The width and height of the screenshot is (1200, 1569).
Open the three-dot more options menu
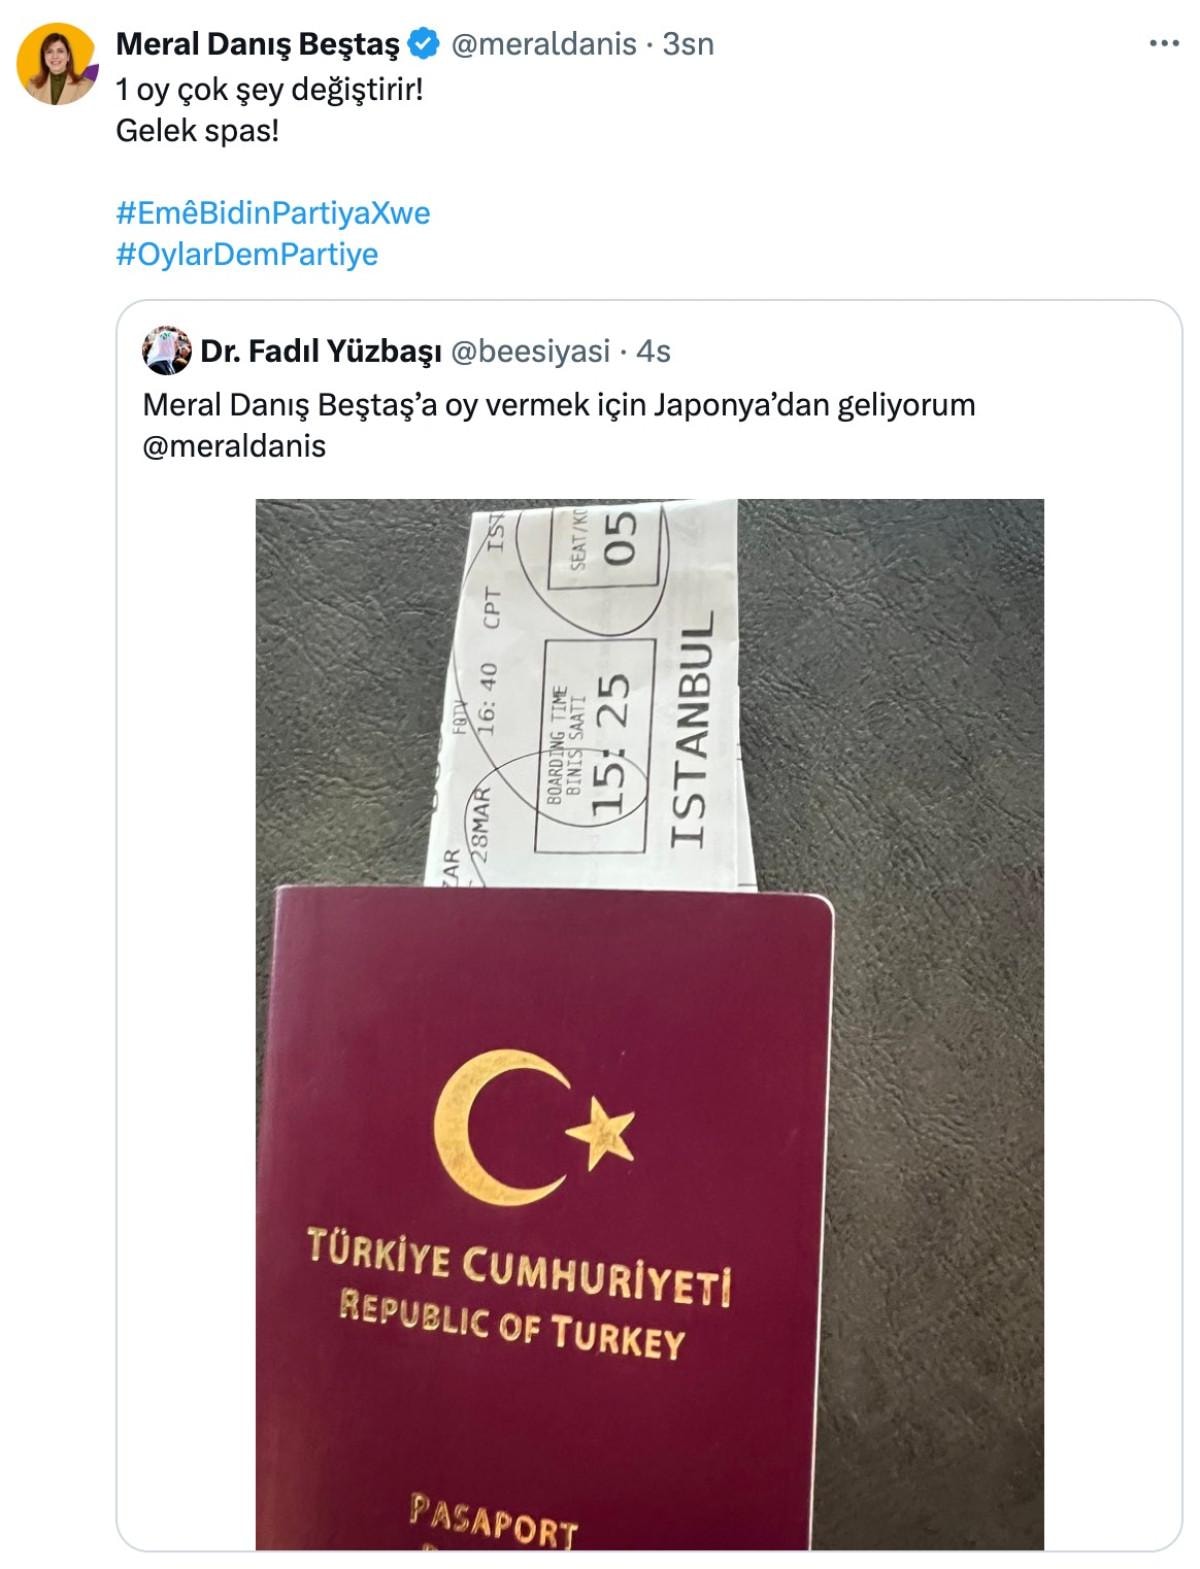point(1164,44)
